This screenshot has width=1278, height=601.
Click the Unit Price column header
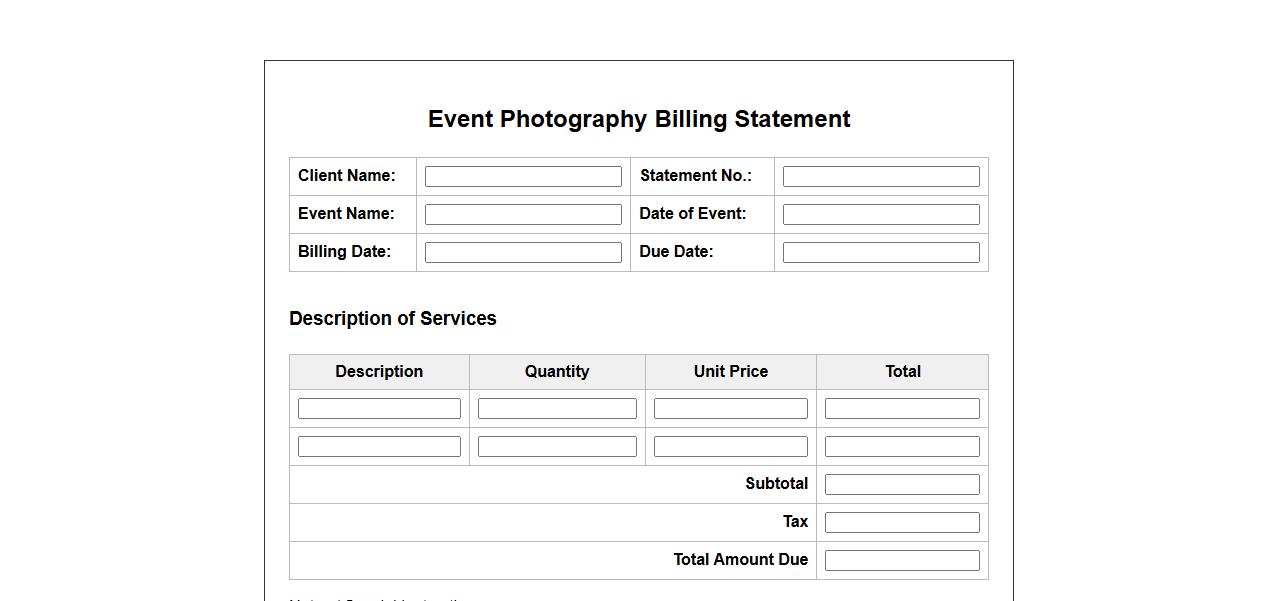coord(730,371)
